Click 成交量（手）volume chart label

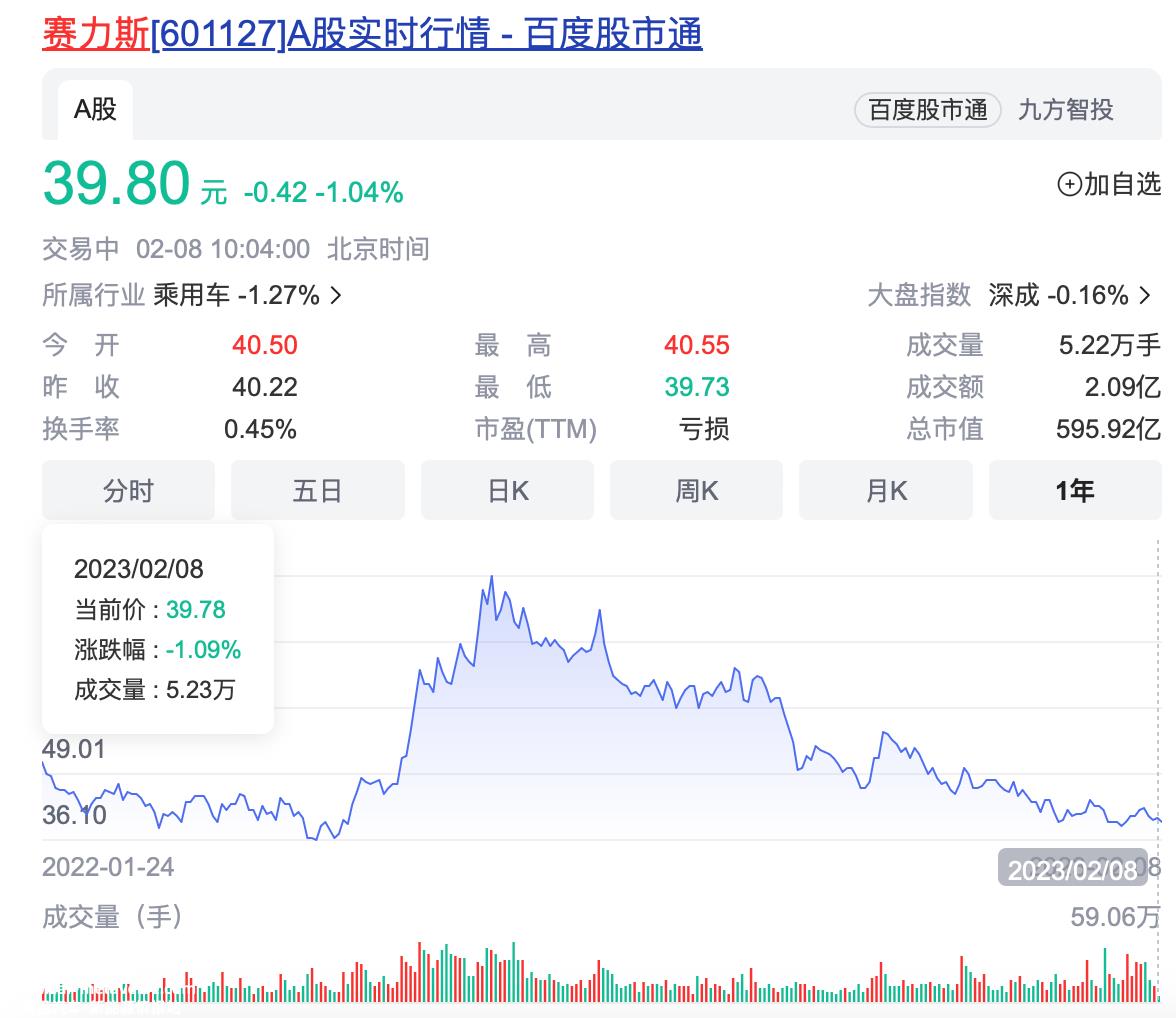[112, 917]
